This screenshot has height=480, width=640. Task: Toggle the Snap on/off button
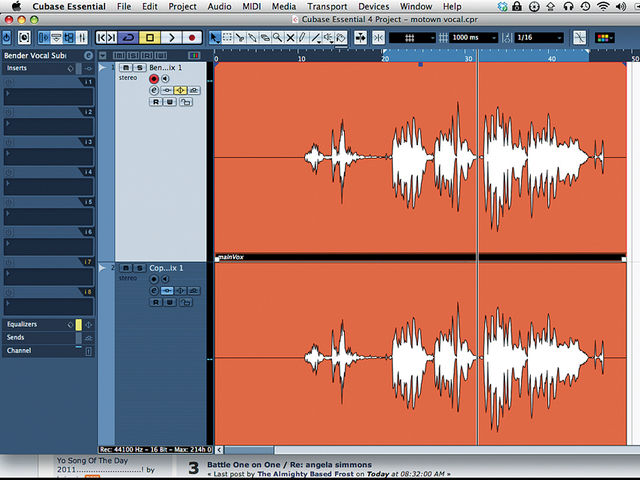(x=378, y=38)
